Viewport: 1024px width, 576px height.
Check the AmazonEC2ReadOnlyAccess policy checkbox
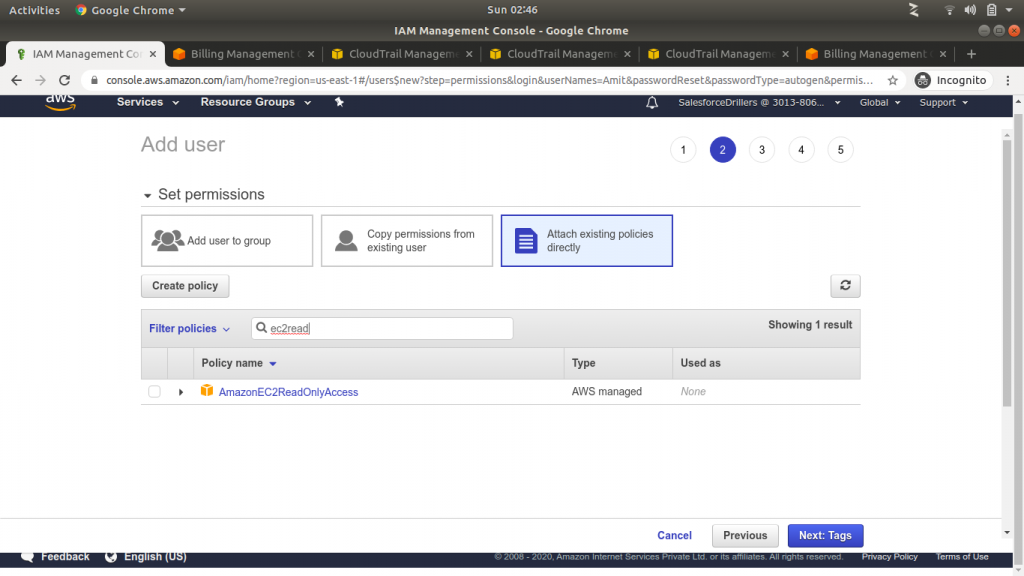[154, 391]
